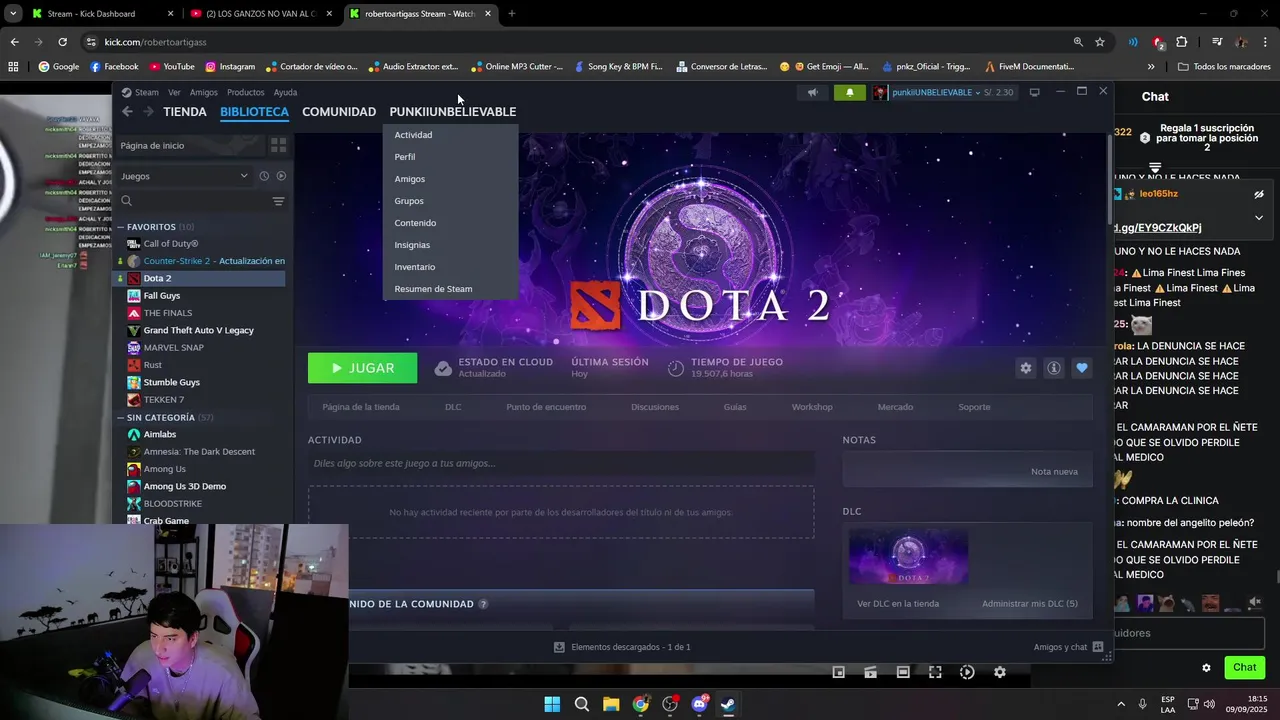
Task: Select Fall Guys in library list
Action: [161, 296]
